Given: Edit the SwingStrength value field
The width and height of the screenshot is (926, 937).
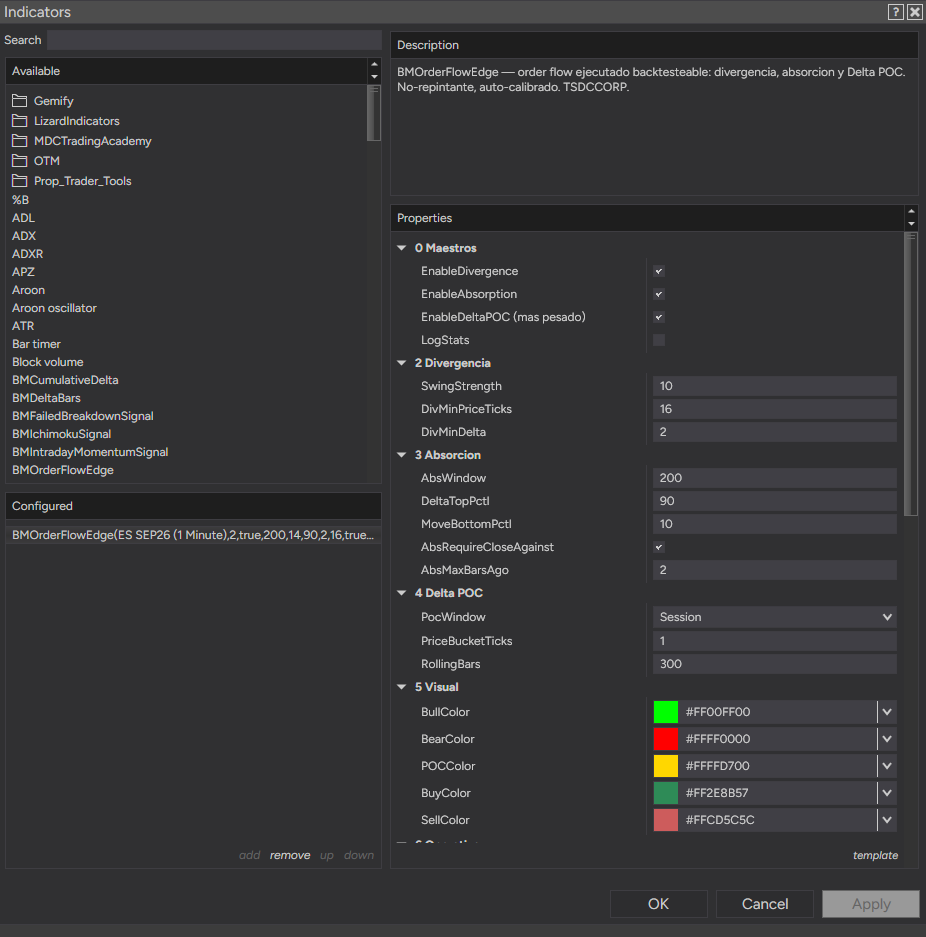Looking at the screenshot, I should click(775, 386).
